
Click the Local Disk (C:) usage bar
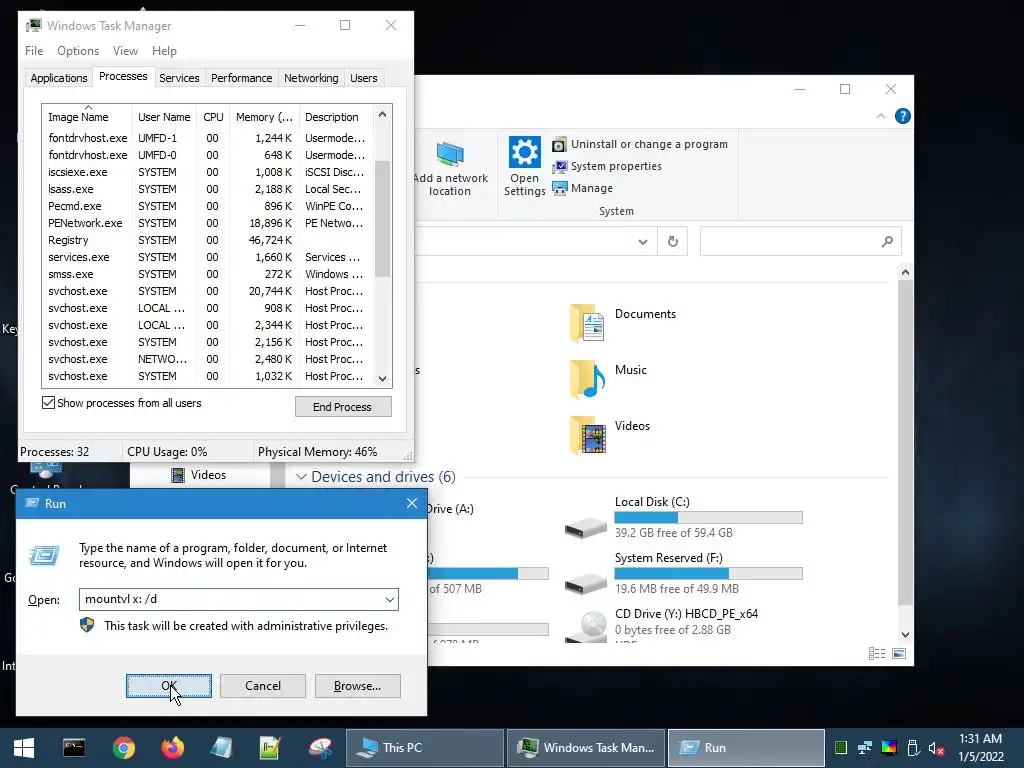(x=709, y=518)
